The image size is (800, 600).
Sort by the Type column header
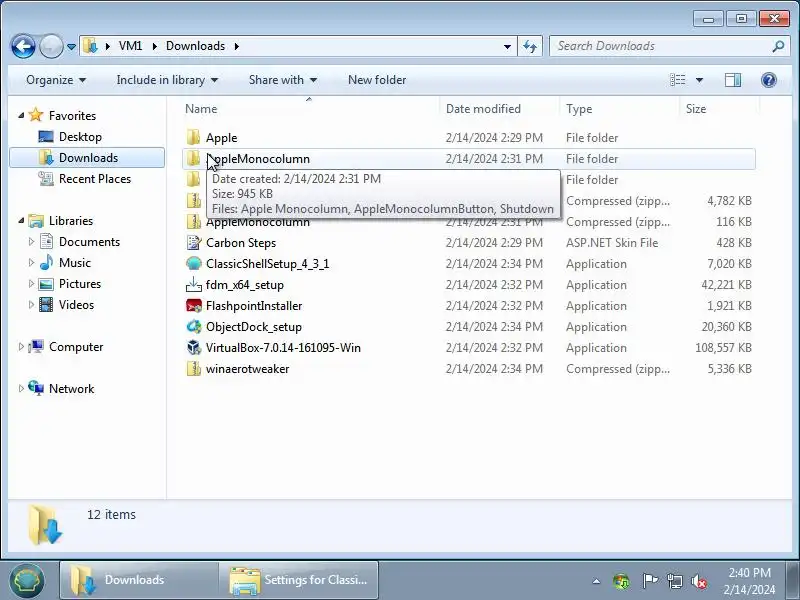tap(619, 109)
